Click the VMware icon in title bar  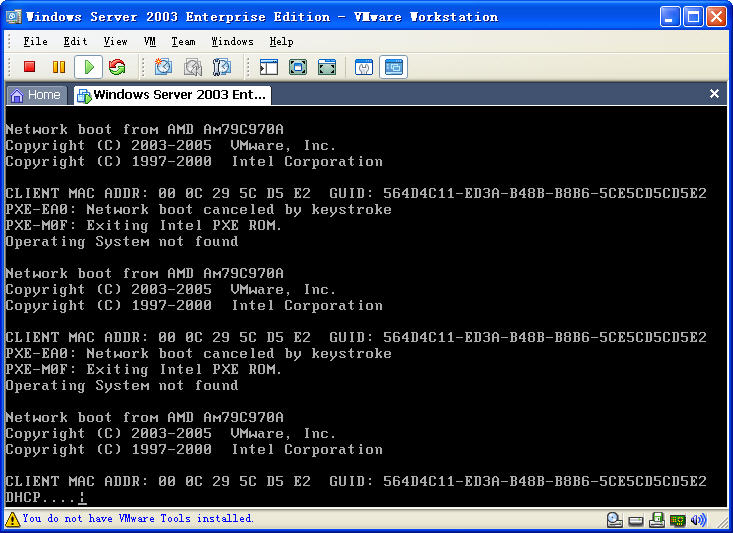(13, 17)
